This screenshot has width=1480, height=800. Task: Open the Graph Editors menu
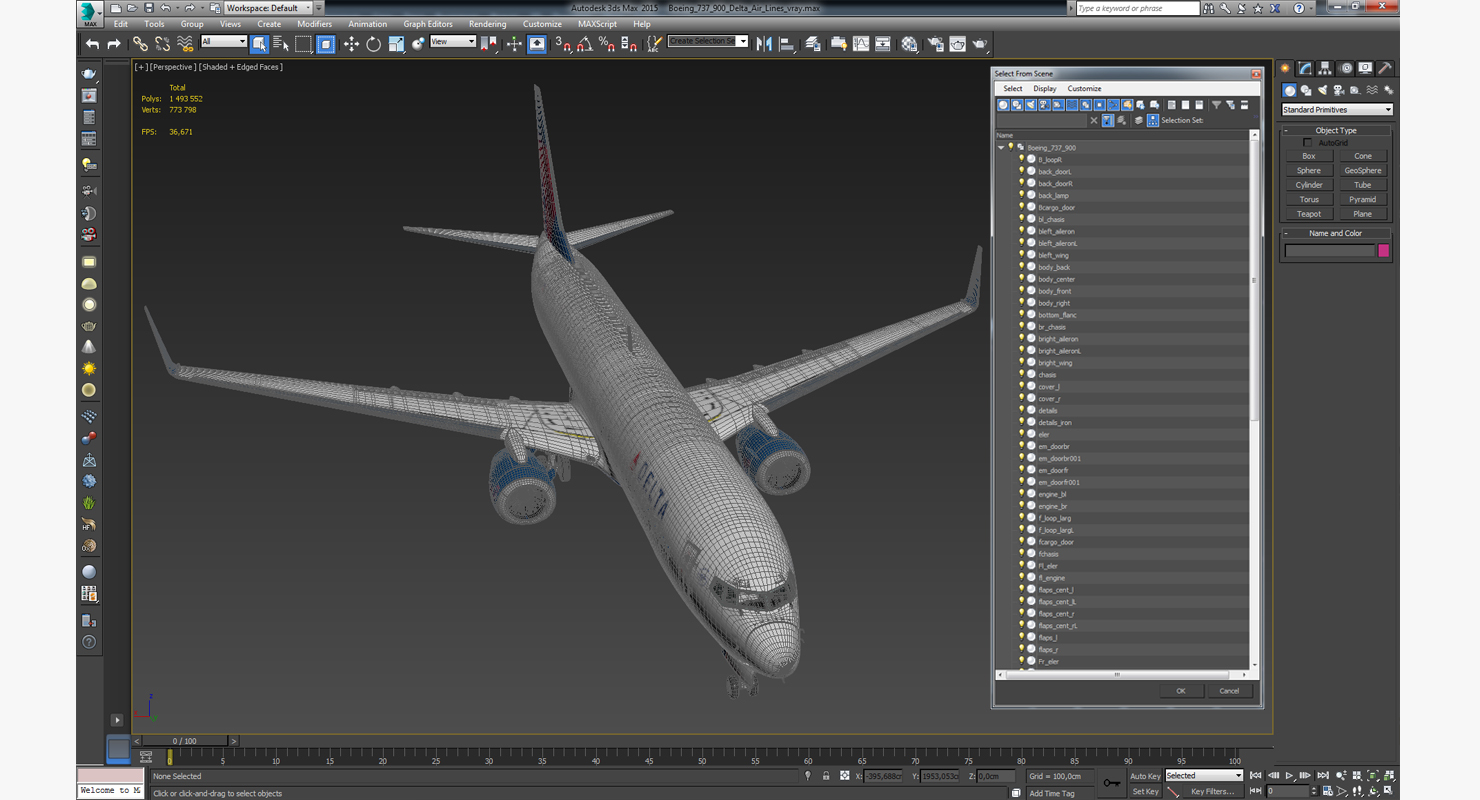pyautogui.click(x=428, y=24)
